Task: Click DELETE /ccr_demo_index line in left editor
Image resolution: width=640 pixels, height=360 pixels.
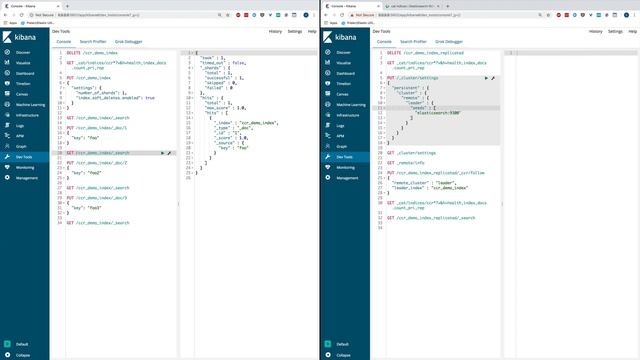Action: (x=92, y=53)
